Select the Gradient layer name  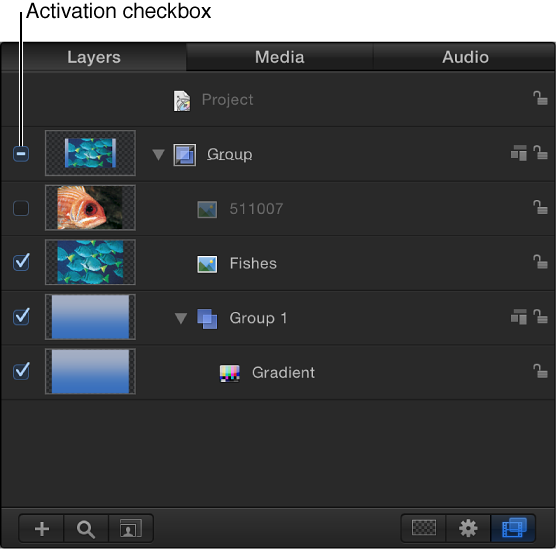point(283,373)
